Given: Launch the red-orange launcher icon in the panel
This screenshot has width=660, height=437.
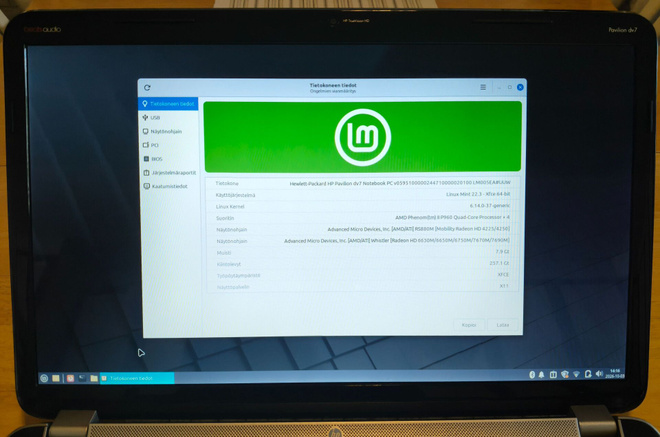Looking at the screenshot, I should (x=70, y=378).
